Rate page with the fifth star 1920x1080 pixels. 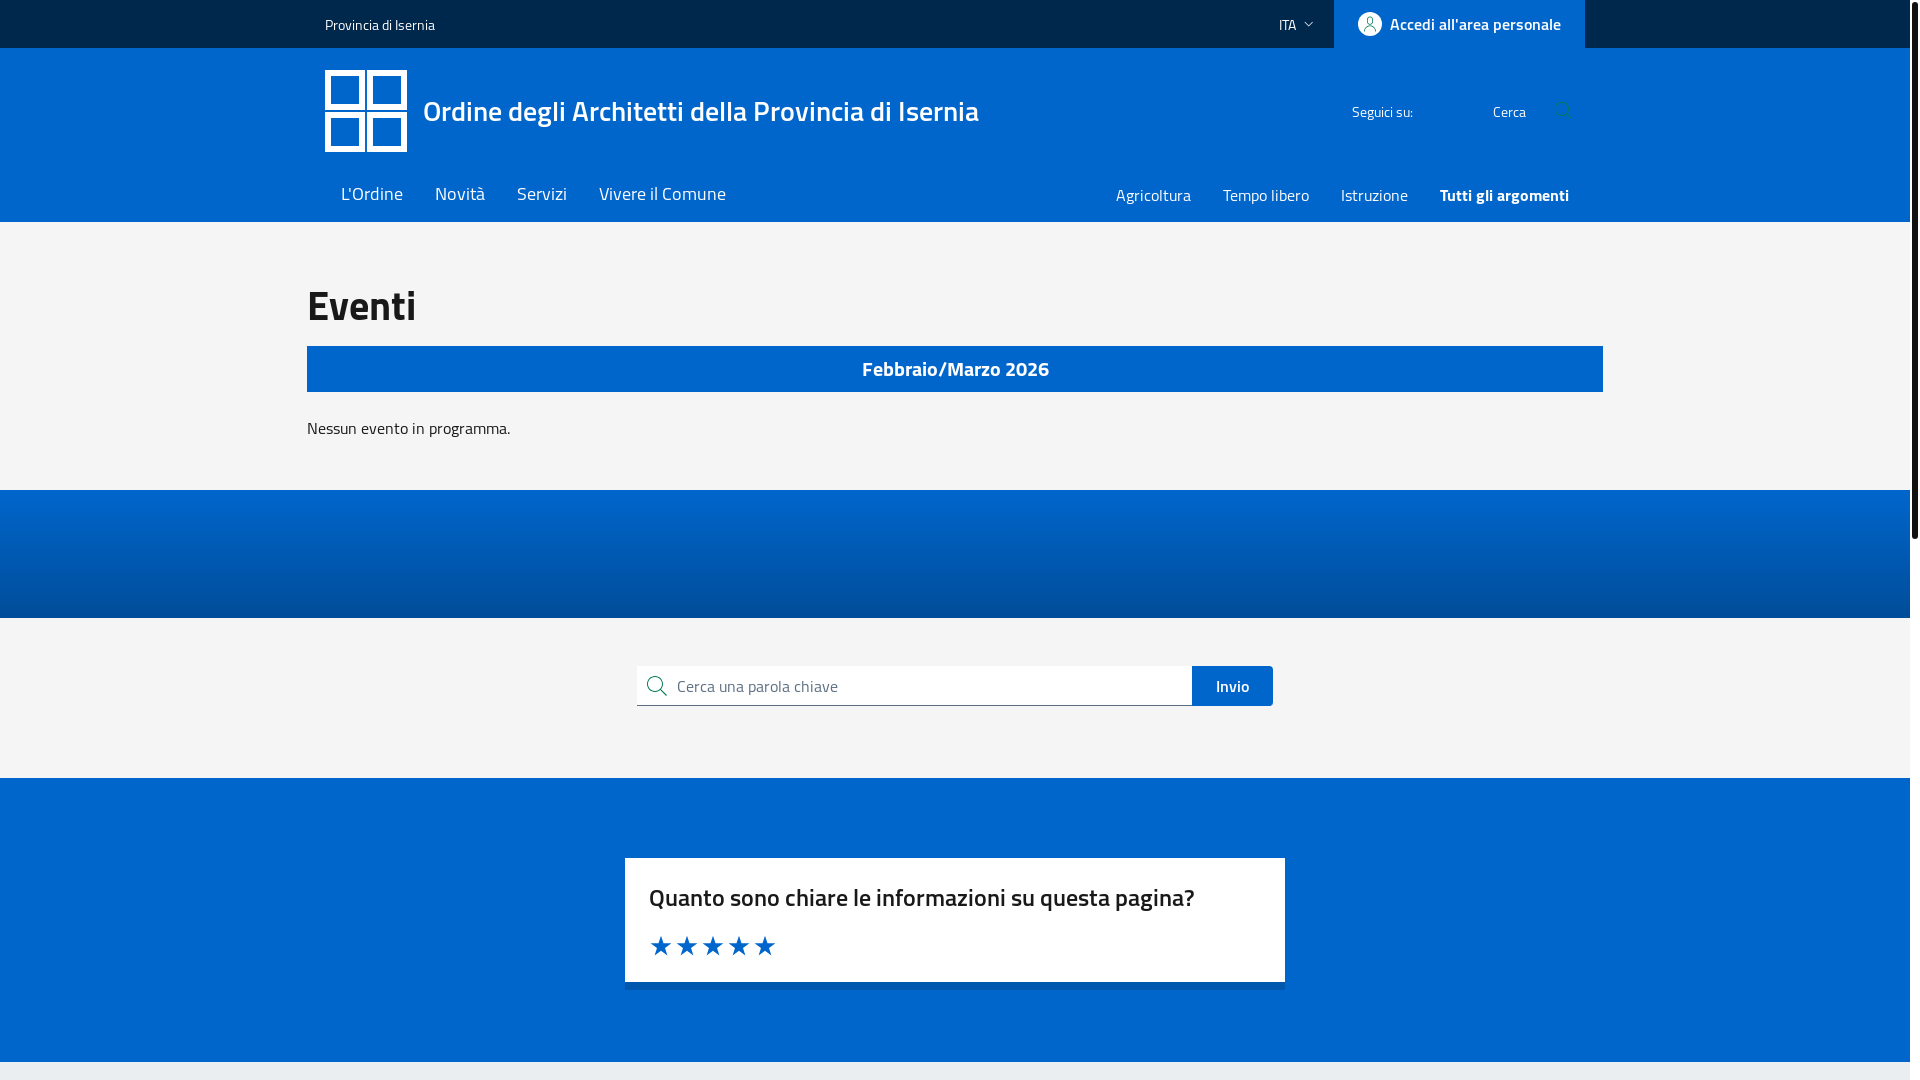764,946
